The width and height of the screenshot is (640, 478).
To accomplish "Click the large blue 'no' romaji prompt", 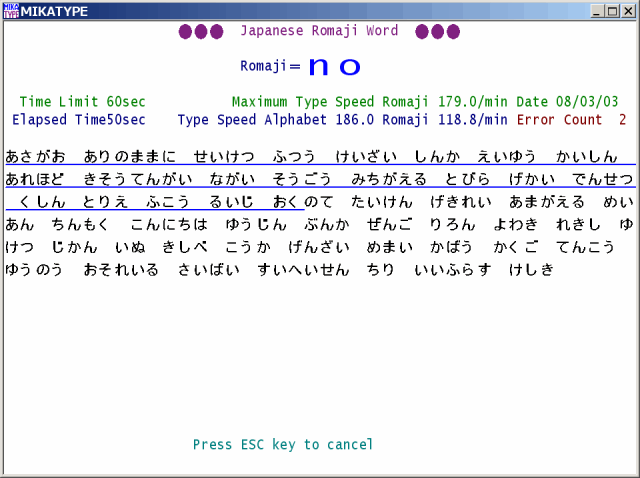I will [334, 66].
